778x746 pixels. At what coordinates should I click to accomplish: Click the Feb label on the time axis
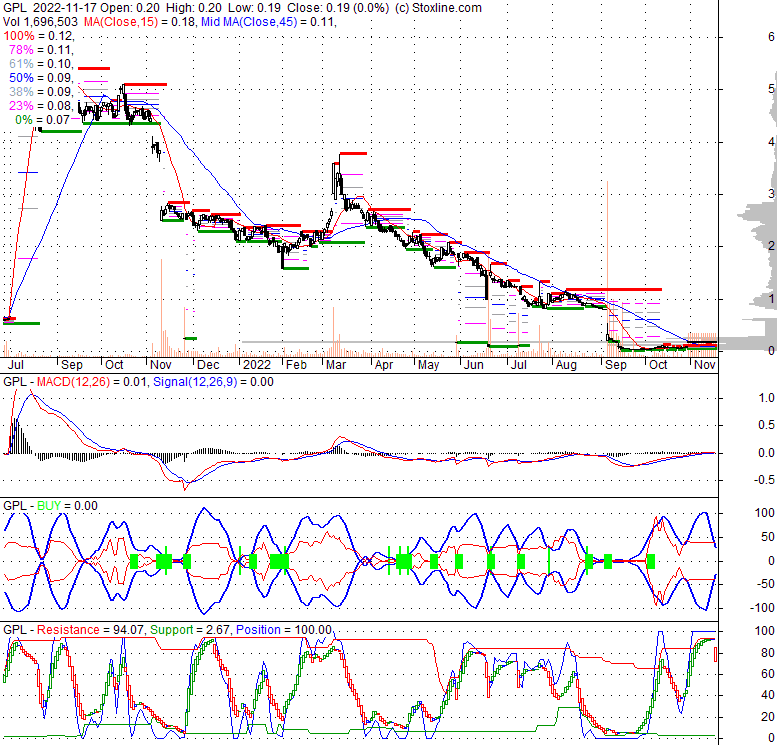point(296,365)
